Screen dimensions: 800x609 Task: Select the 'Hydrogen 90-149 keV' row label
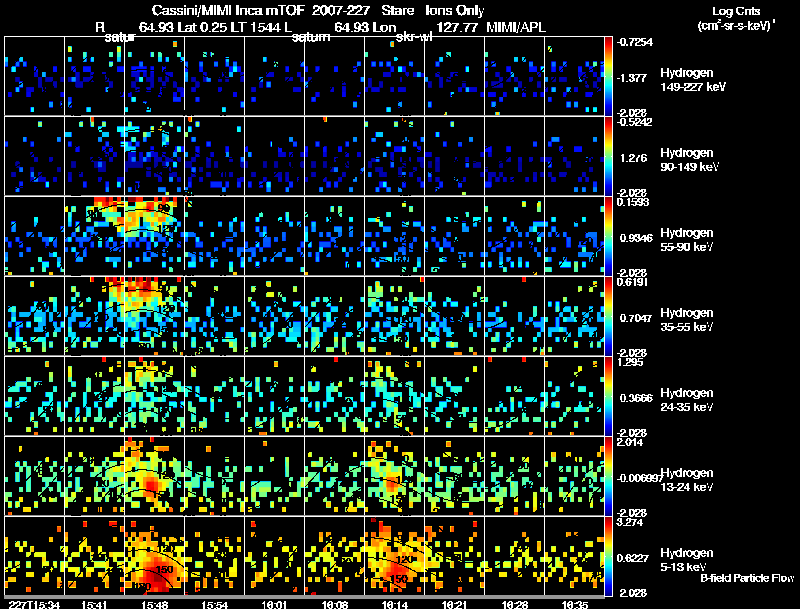pos(689,160)
